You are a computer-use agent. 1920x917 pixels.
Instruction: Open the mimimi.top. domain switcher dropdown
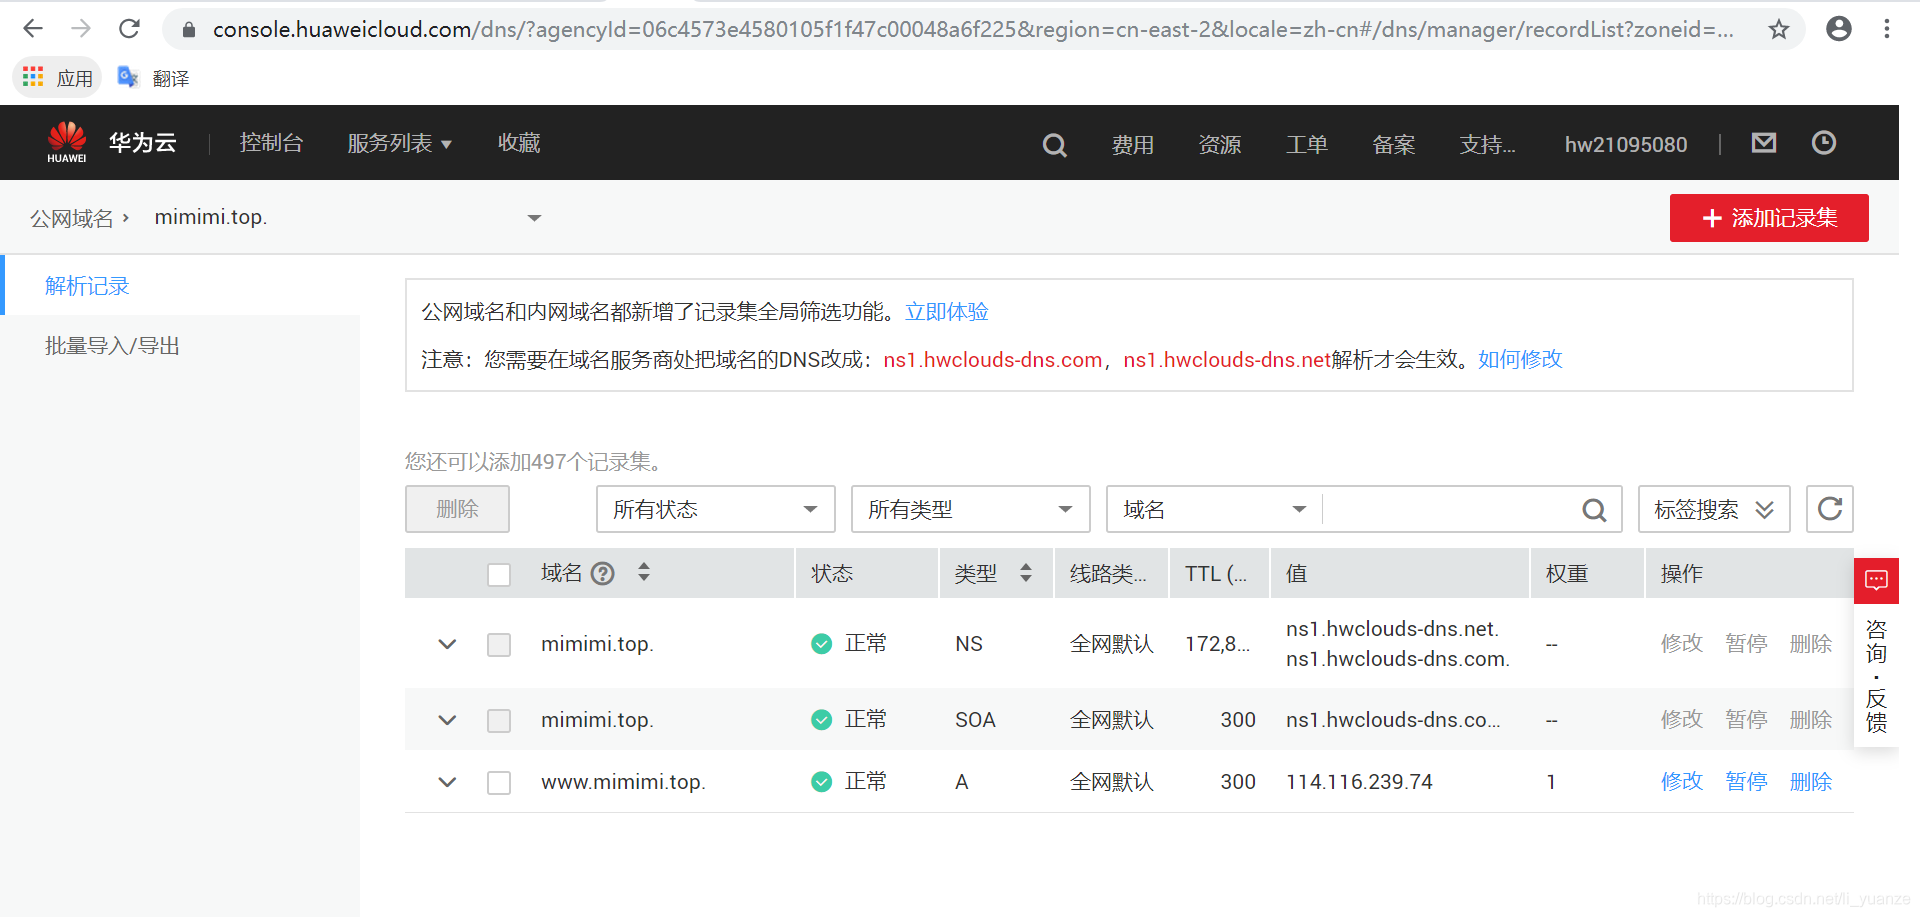pyautogui.click(x=348, y=217)
